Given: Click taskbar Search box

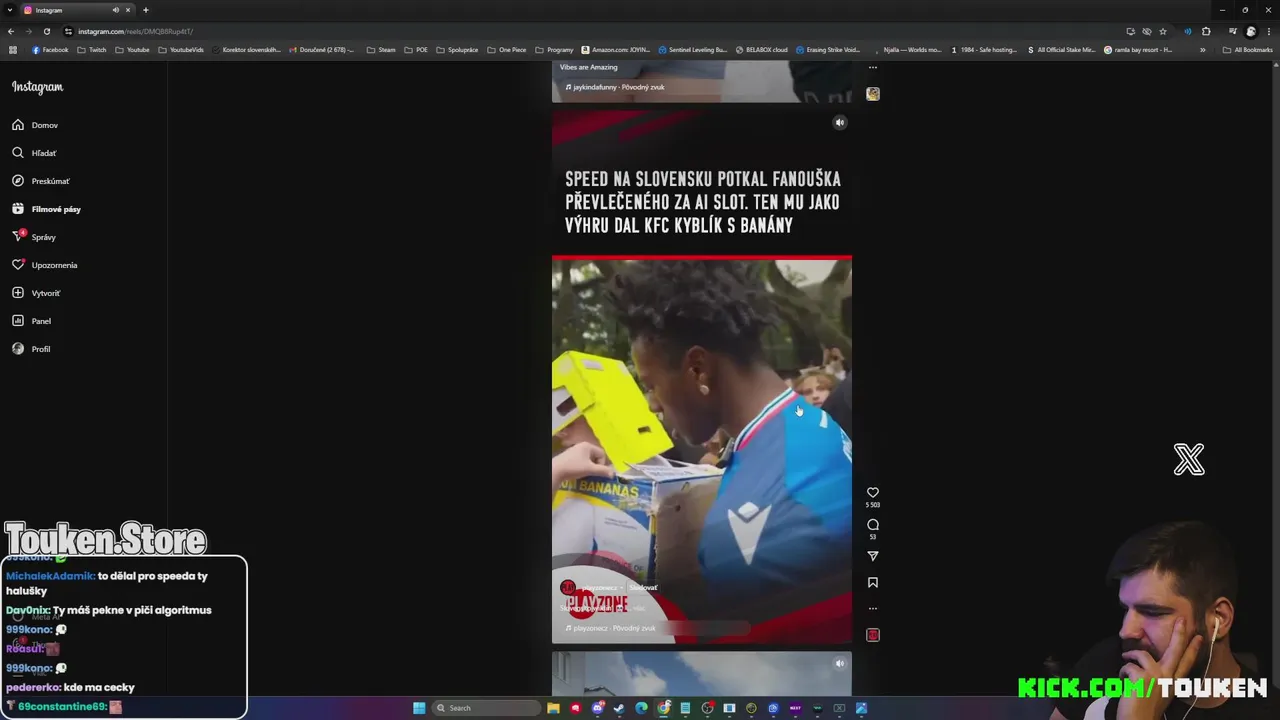Looking at the screenshot, I should click(x=486, y=708).
